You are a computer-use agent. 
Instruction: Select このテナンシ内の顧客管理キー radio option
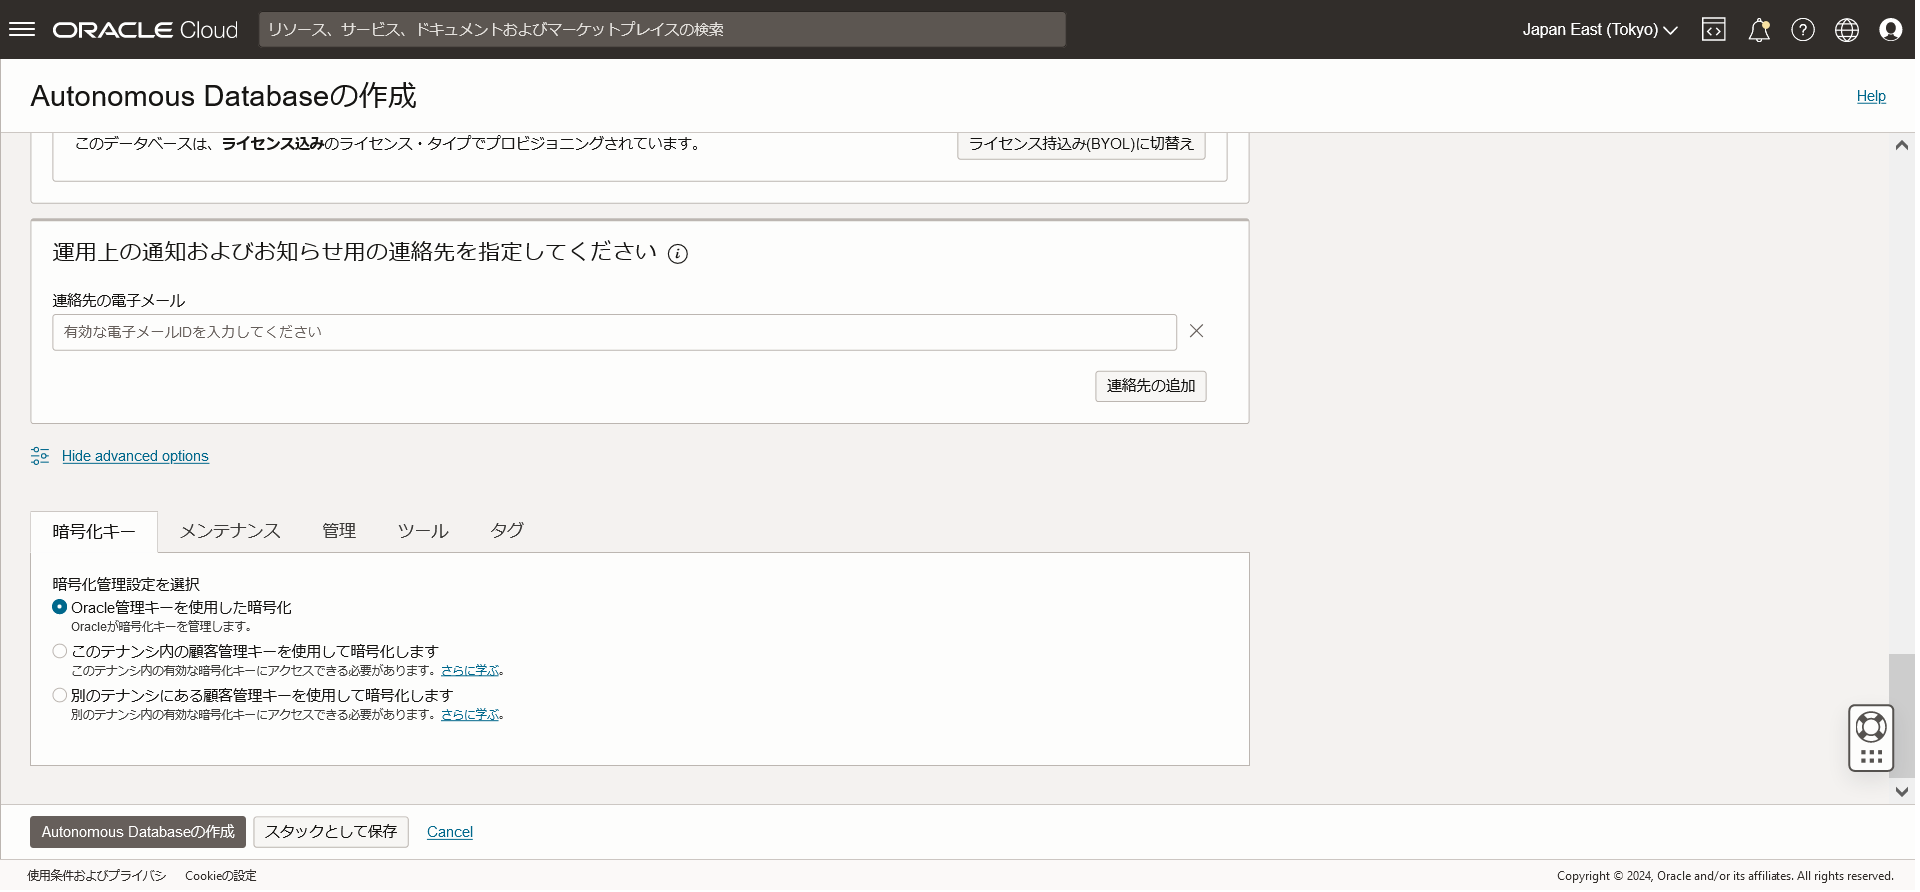click(60, 651)
